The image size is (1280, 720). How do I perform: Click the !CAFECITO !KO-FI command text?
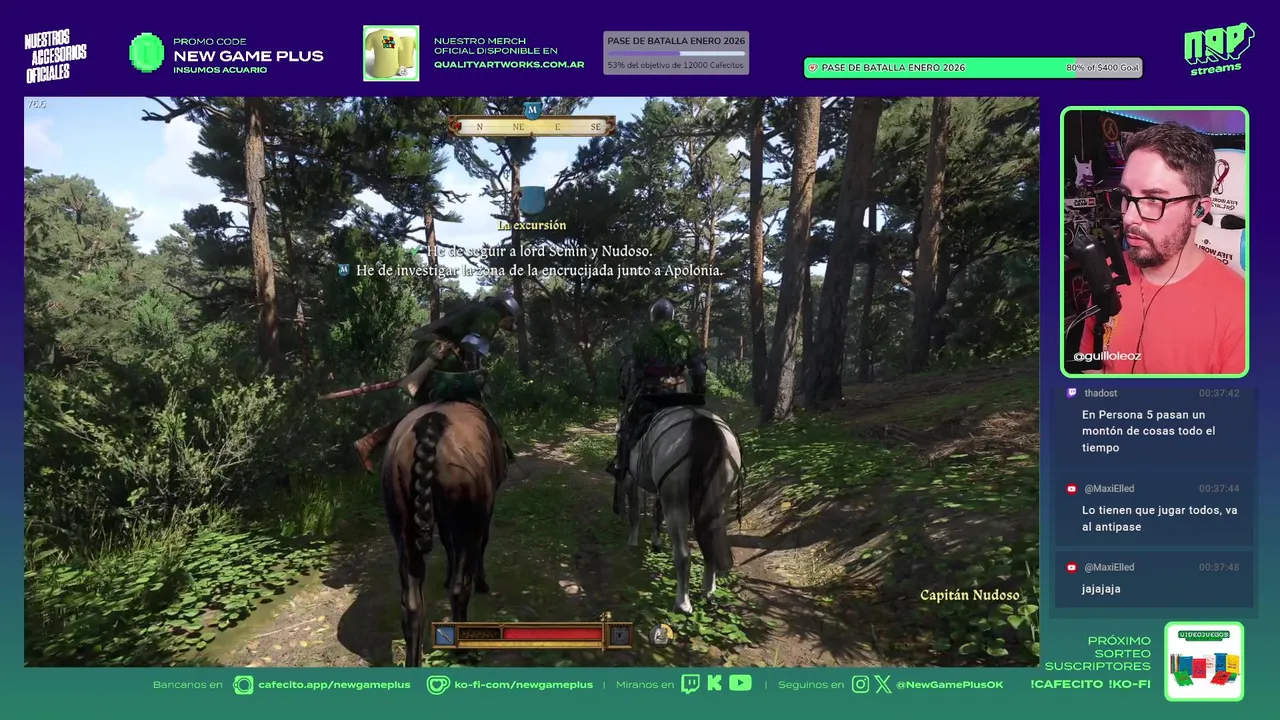point(1090,685)
